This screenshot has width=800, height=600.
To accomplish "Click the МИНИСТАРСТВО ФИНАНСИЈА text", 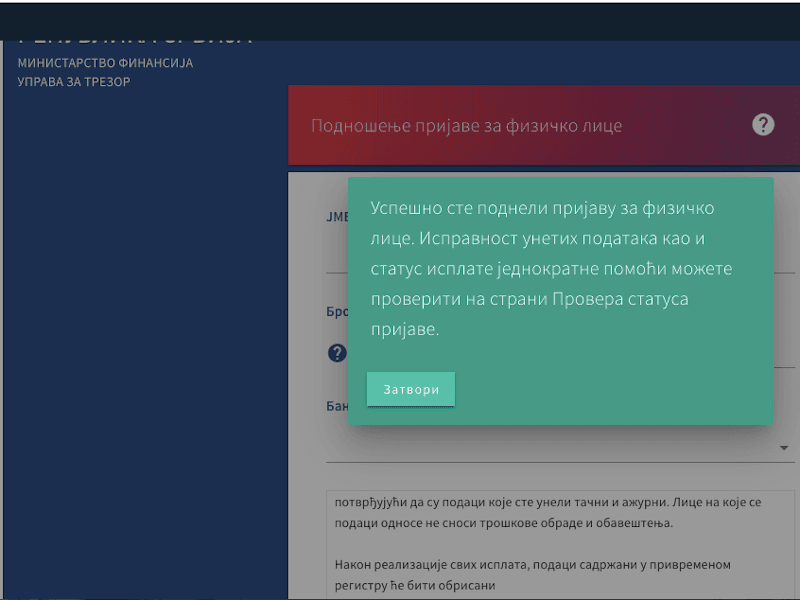I will coord(105,63).
